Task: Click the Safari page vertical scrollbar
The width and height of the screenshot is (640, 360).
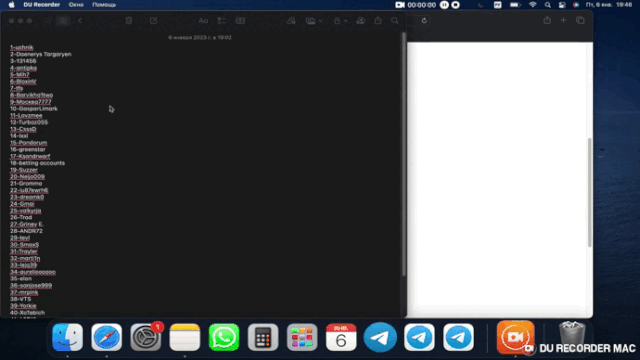Action: pyautogui.click(x=589, y=193)
